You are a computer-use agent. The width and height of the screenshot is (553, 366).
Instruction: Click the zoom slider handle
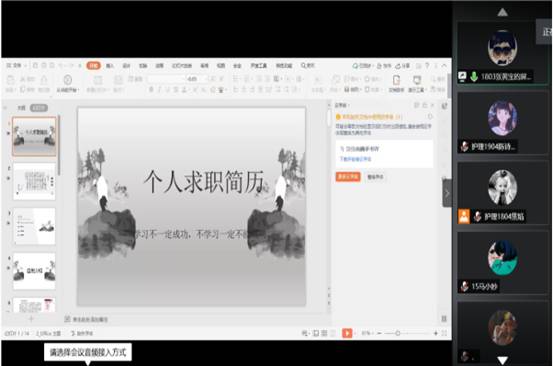tap(398, 333)
